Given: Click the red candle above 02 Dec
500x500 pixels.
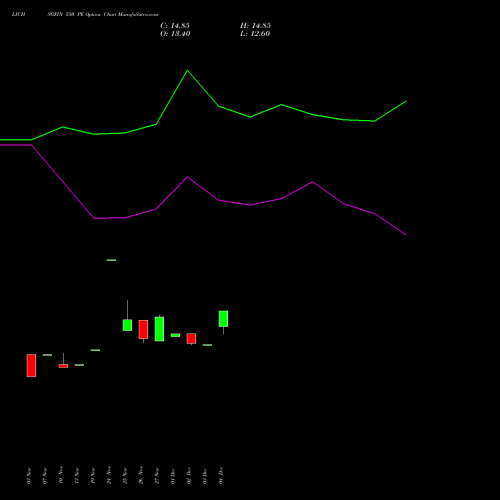Looking at the screenshot, I should 191,338.
